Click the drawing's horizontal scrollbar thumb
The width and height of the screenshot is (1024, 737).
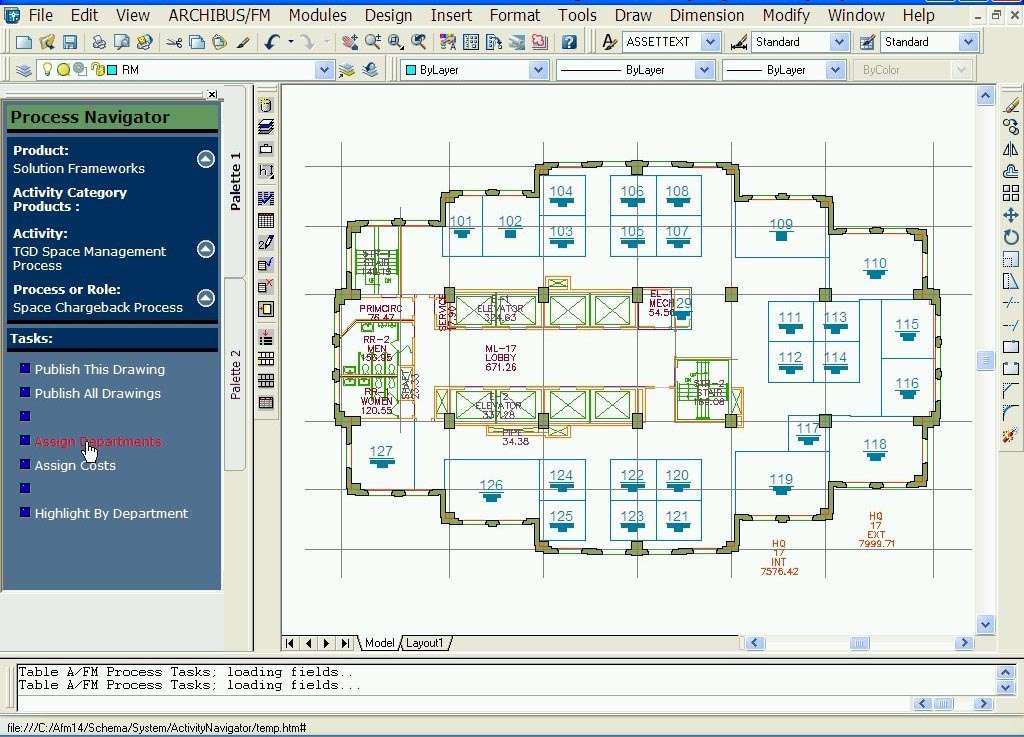tap(859, 643)
